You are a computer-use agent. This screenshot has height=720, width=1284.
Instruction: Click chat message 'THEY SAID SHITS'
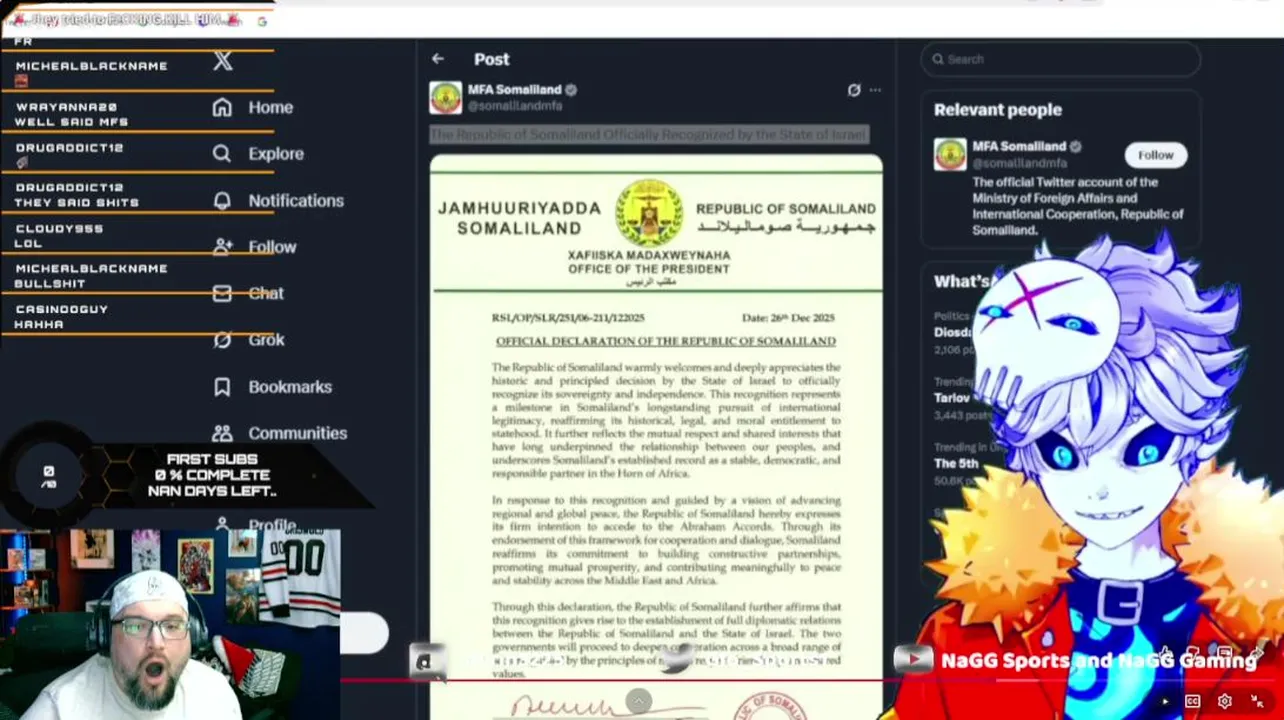[x=77, y=202]
